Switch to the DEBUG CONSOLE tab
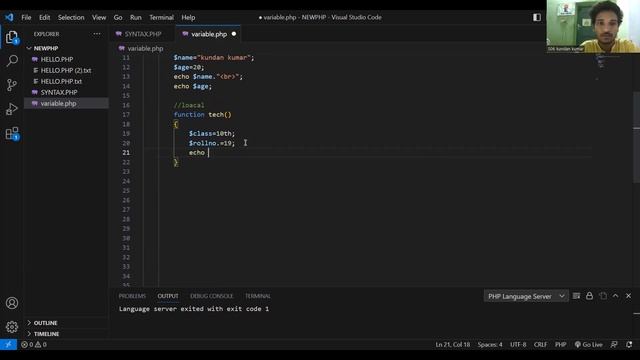 click(x=211, y=296)
